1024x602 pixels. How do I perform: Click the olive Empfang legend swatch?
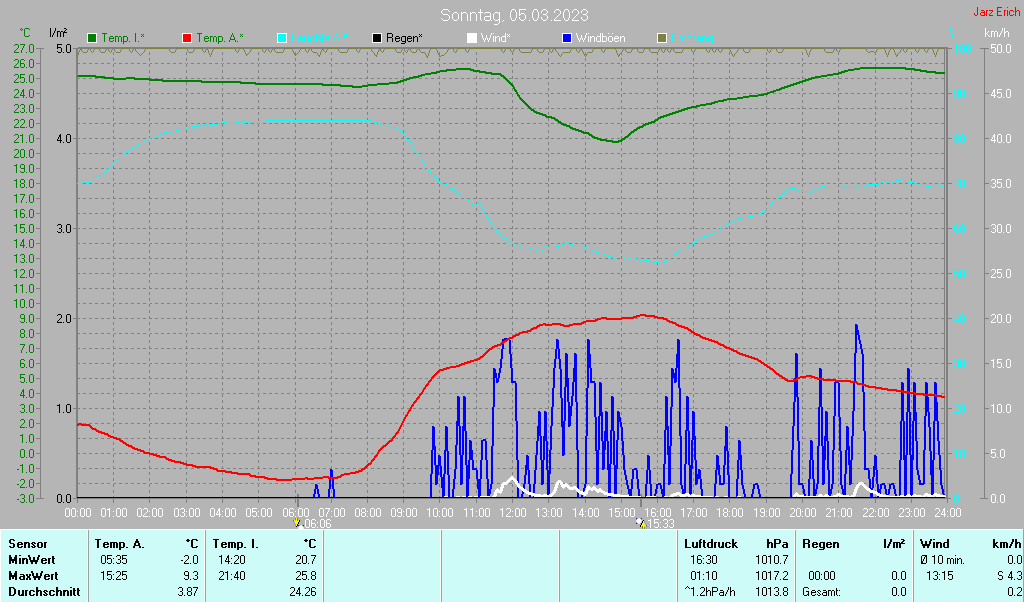tap(662, 39)
